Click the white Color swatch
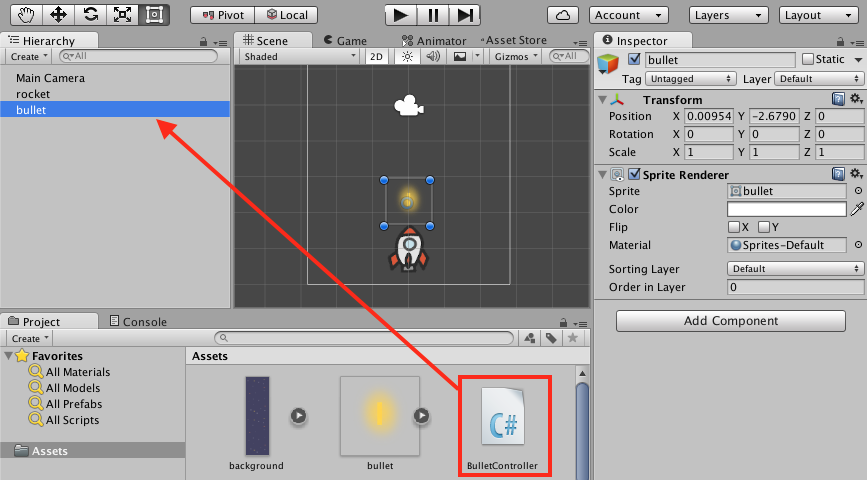The height and width of the screenshot is (480, 867). pyautogui.click(x=786, y=209)
